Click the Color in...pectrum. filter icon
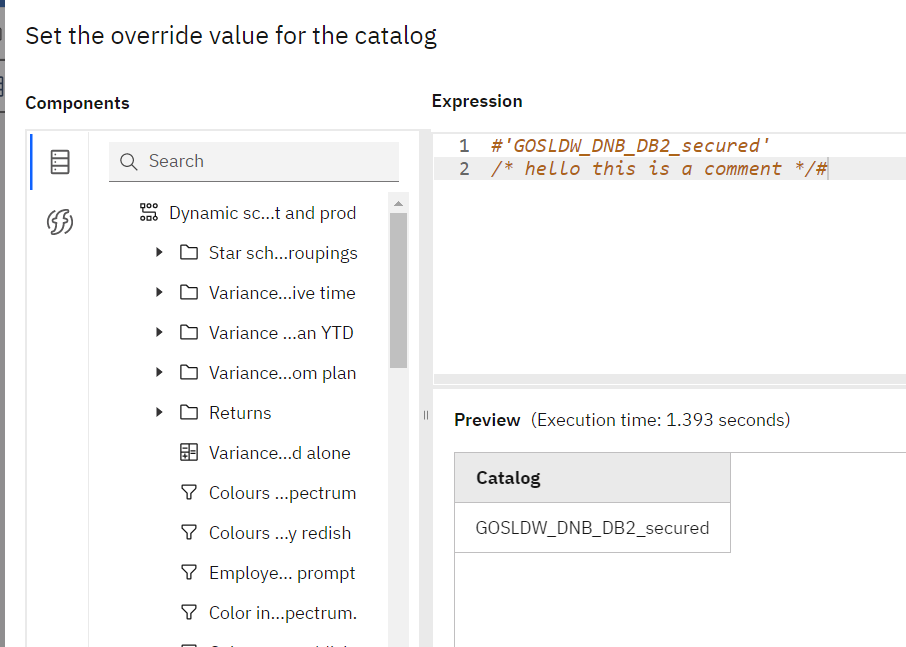906x647 pixels. click(x=189, y=613)
